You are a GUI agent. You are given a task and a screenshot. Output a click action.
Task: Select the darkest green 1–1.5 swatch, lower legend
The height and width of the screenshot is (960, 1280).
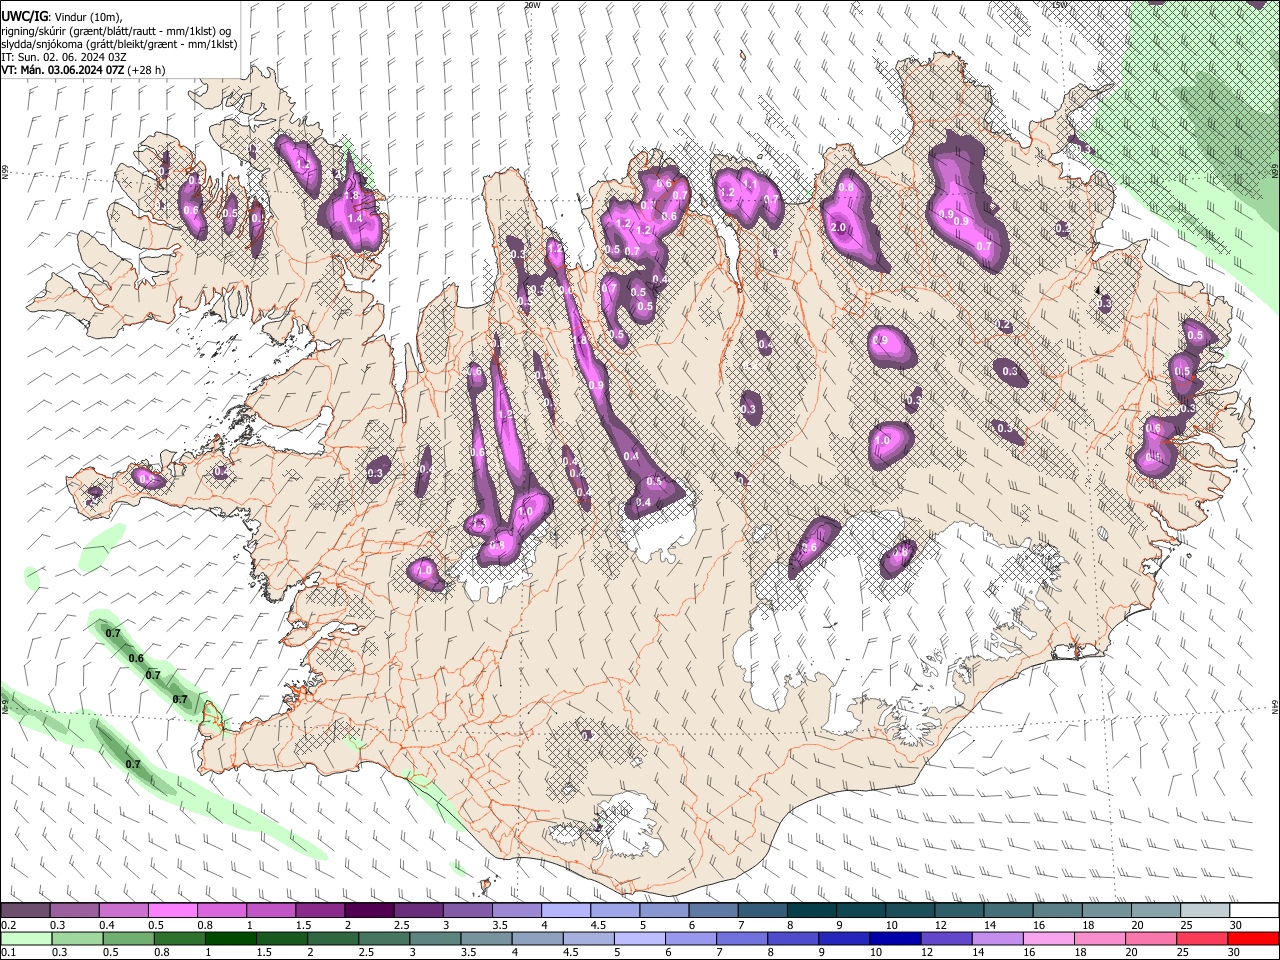[x=231, y=939]
